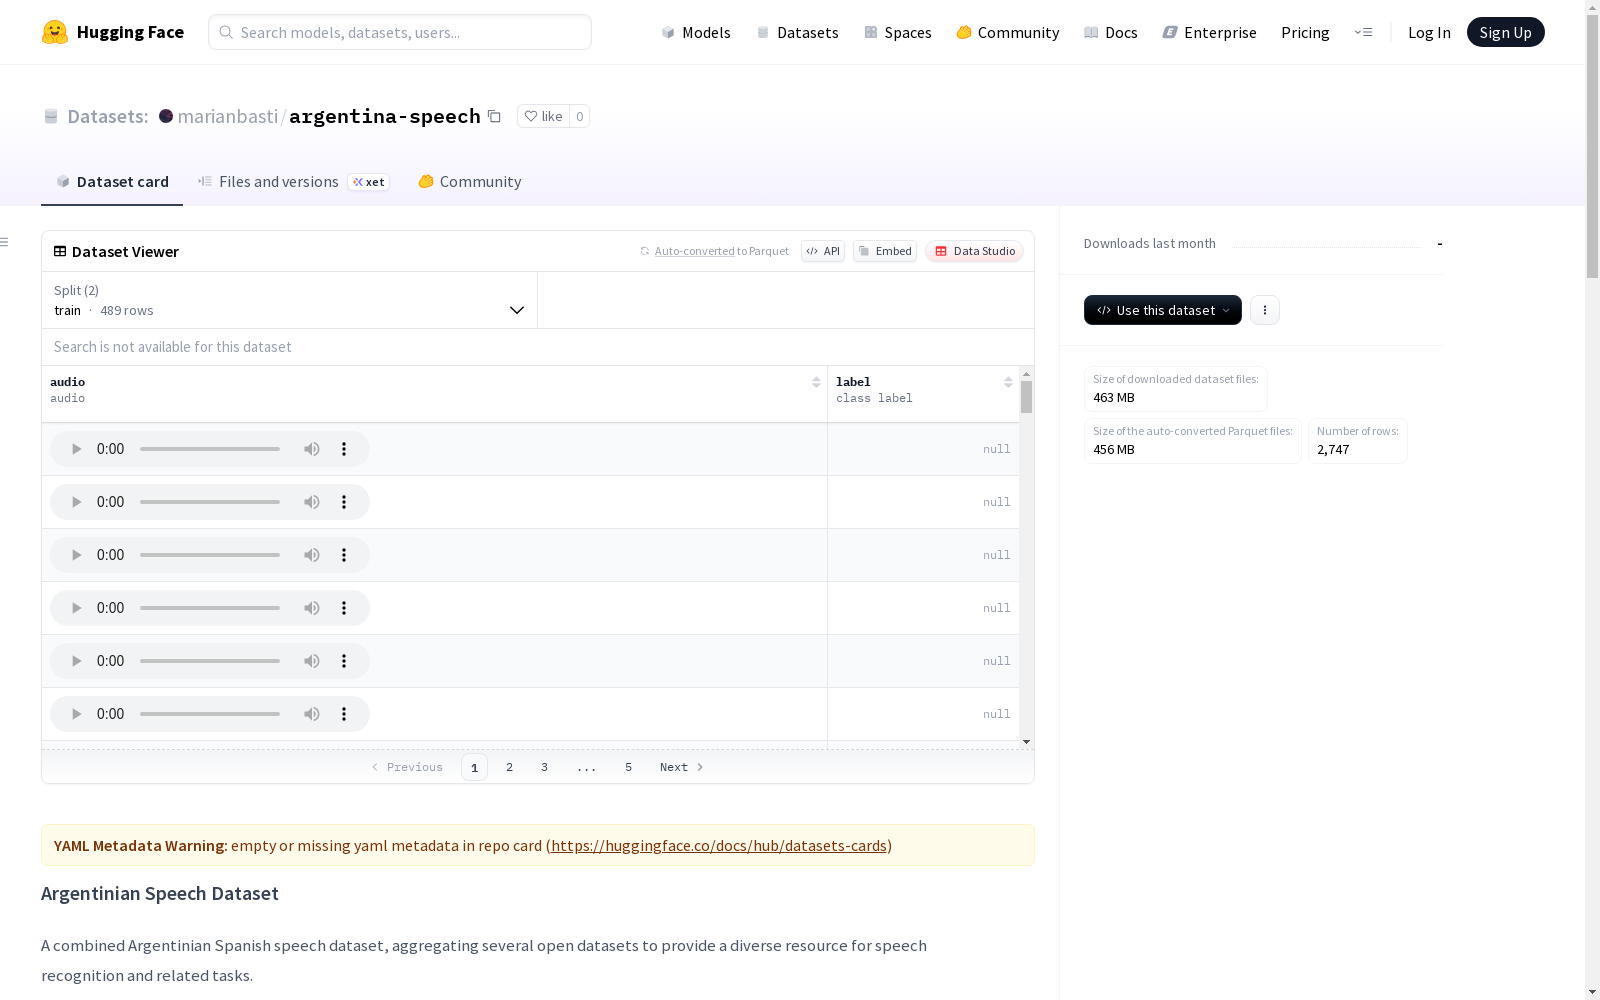Open the Models navigation item
The width and height of the screenshot is (1600, 1000).
click(696, 32)
